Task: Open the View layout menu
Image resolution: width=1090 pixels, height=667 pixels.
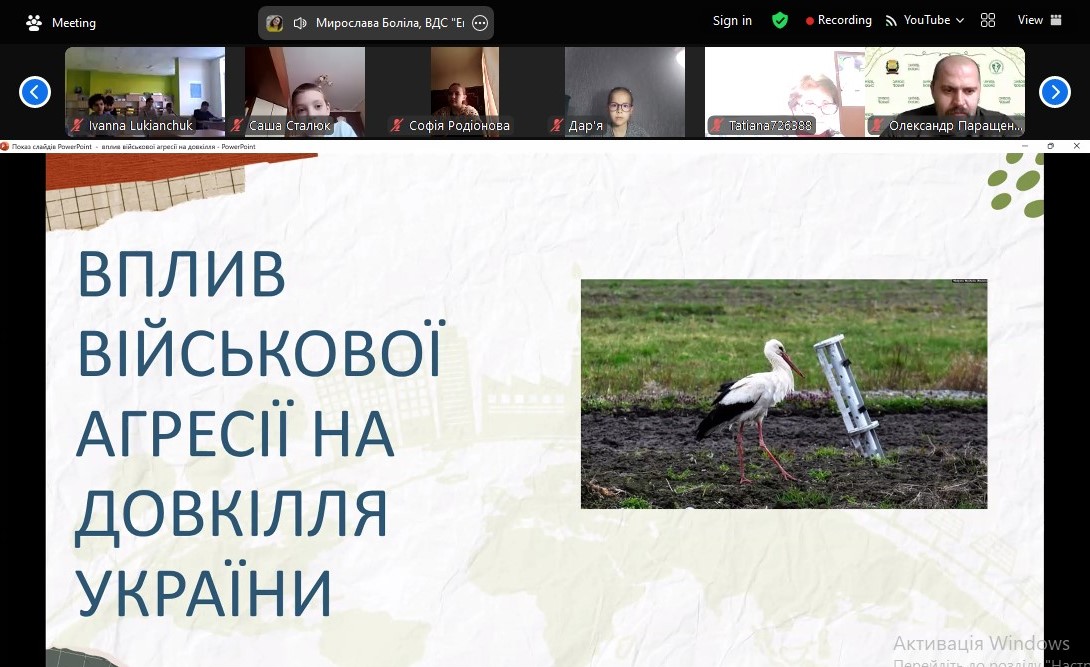Action: pyautogui.click(x=1039, y=20)
